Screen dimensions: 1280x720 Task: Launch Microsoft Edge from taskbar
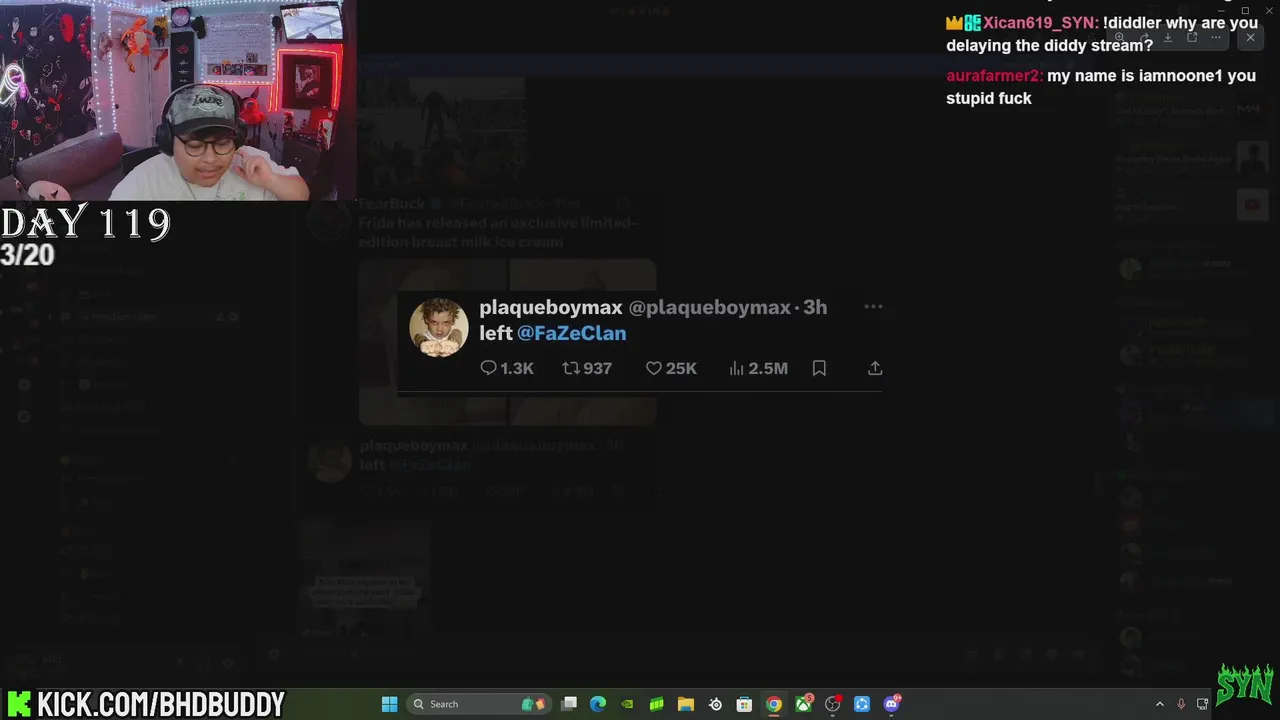pyautogui.click(x=598, y=704)
